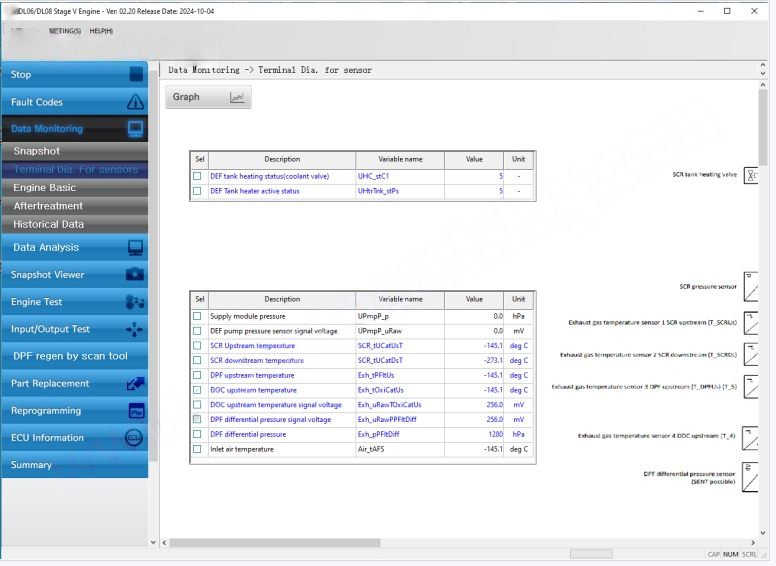
Task: Click the Data Monitoring monitor icon
Action: coord(135,129)
